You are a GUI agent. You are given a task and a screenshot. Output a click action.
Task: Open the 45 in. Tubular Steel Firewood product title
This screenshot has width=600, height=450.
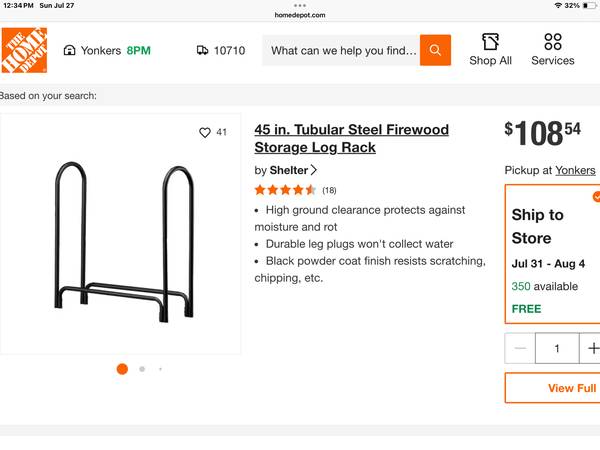click(351, 138)
